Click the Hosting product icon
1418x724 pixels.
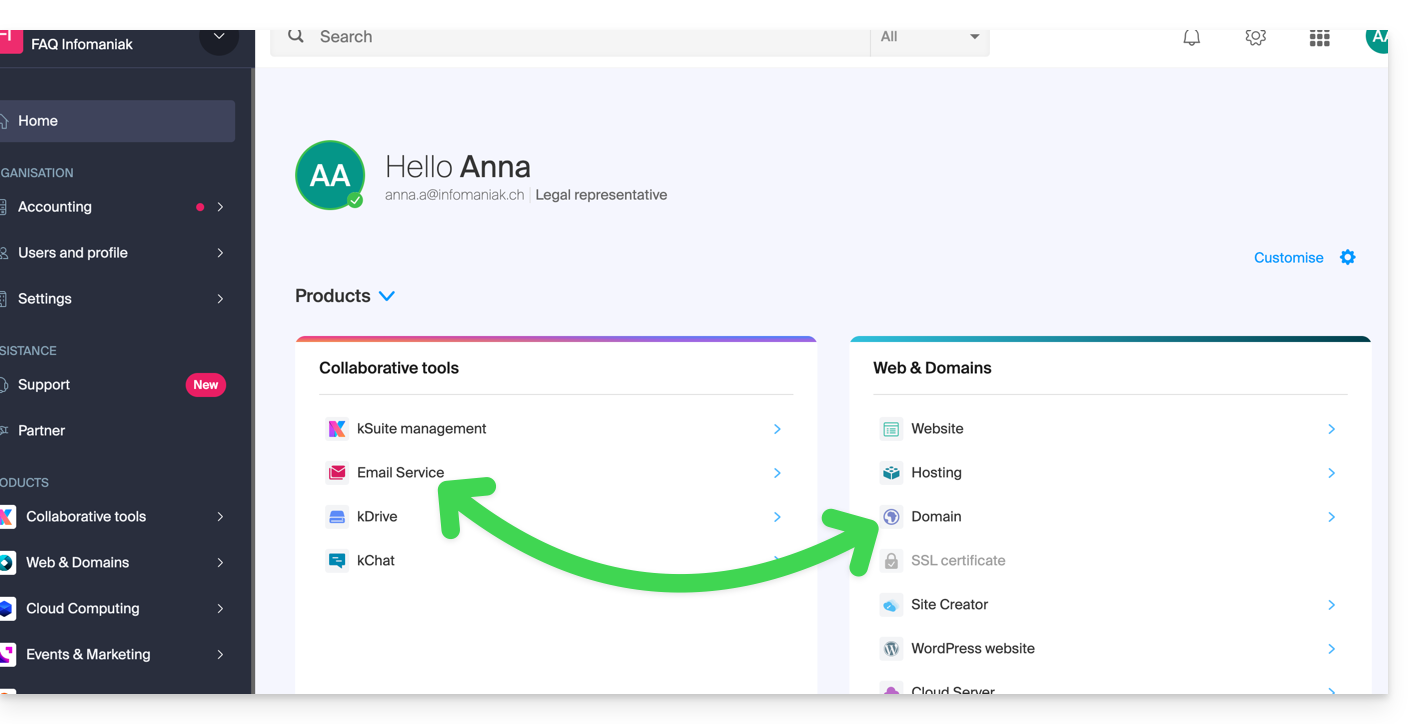(x=890, y=473)
